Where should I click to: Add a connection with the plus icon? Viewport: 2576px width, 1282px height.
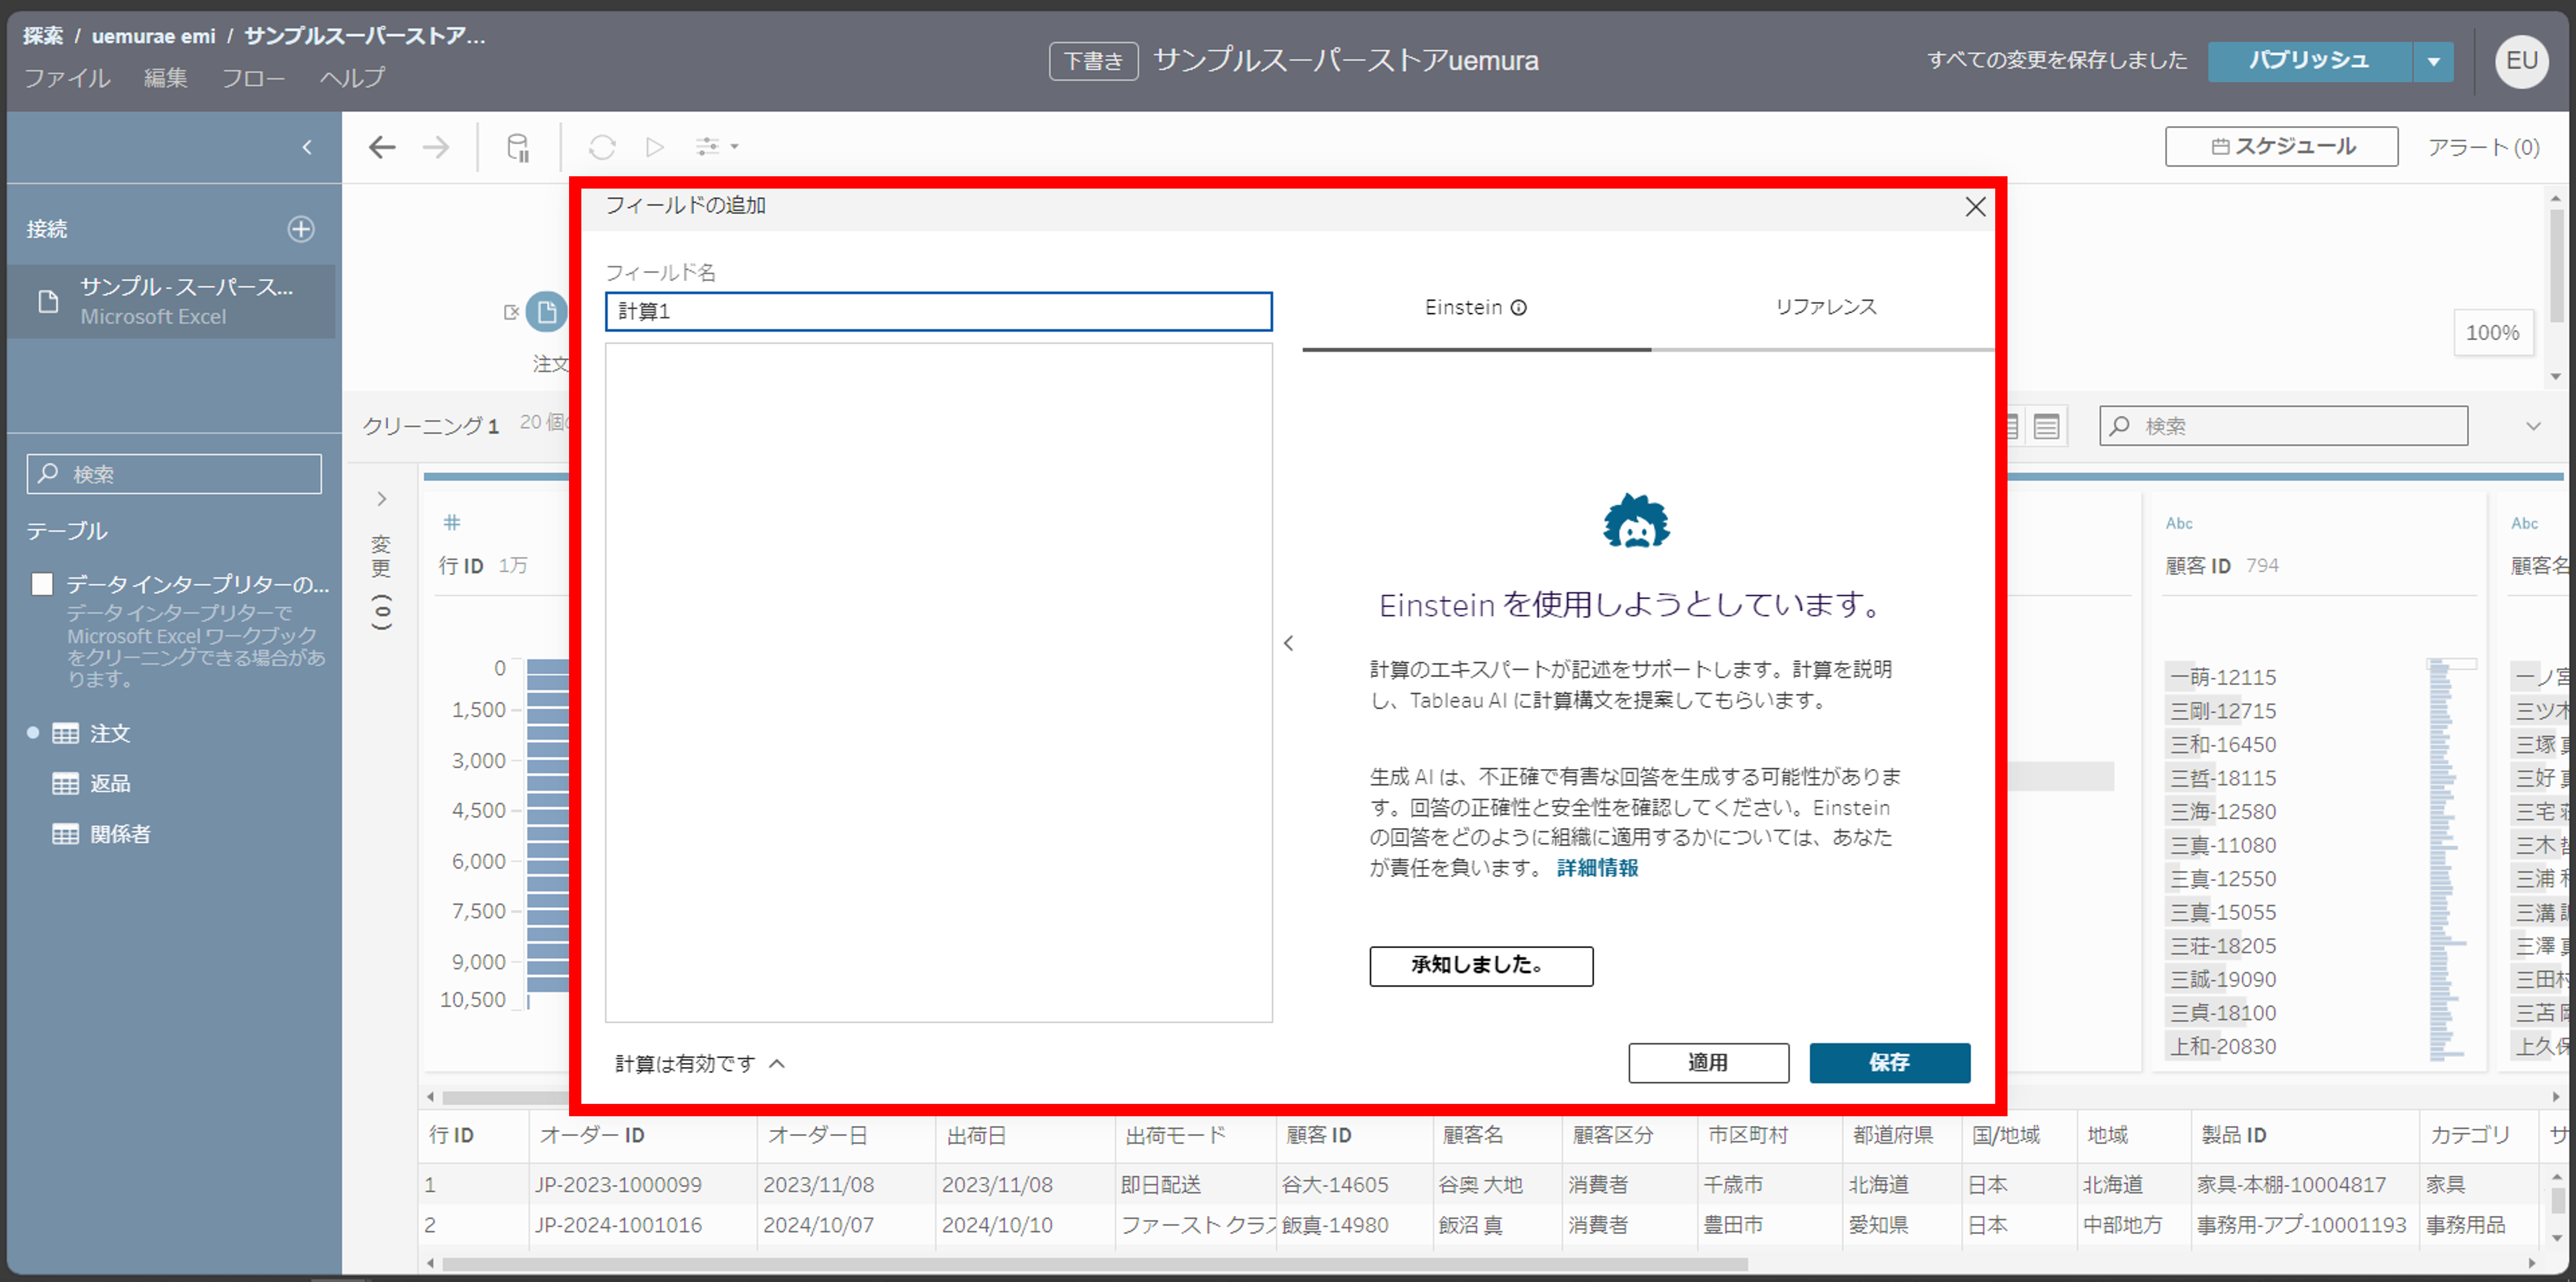301,229
